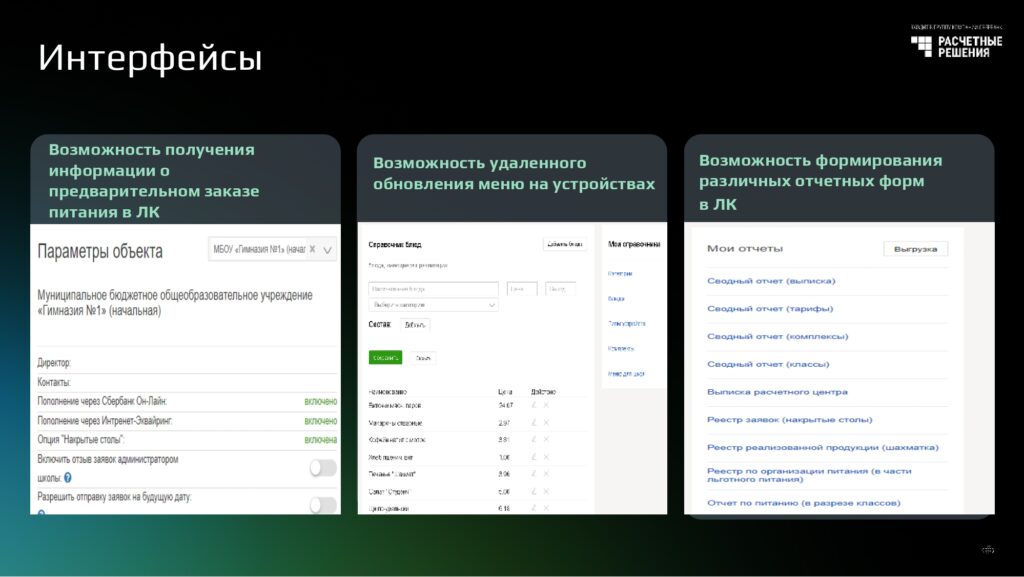The width and height of the screenshot is (1024, 577).
Task: Open 'Реестр по организации питания' report link
Action: (x=809, y=475)
